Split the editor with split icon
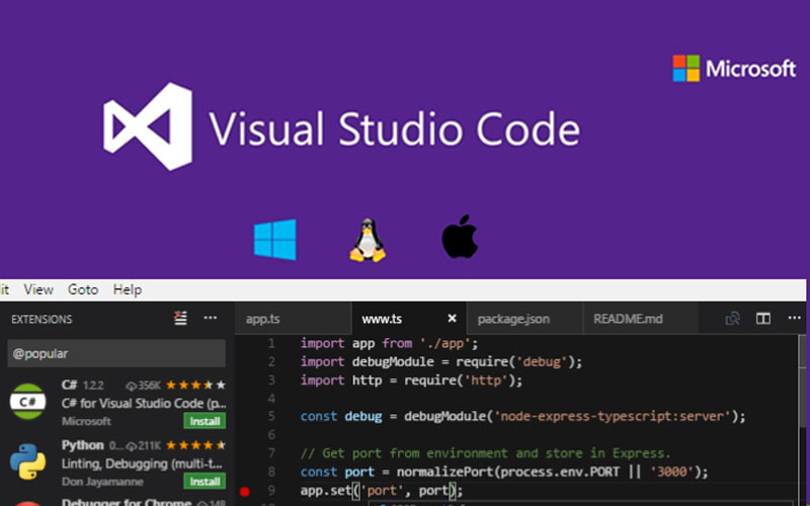 [x=763, y=318]
